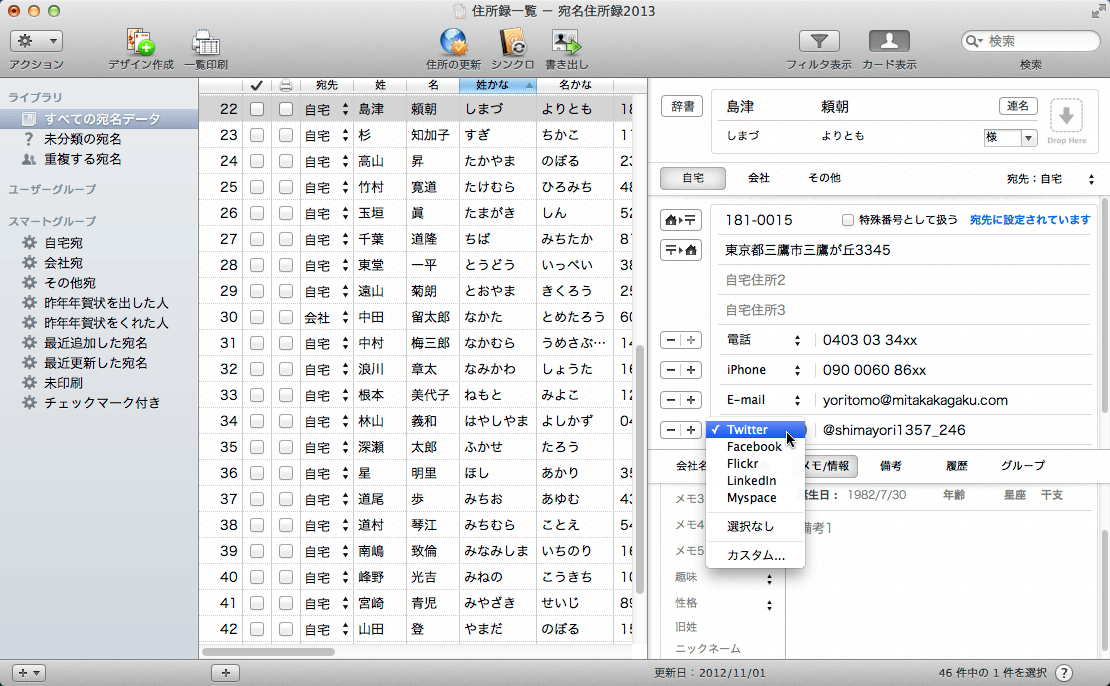Check the print box for row 30 中田
This screenshot has width=1110, height=686.
(x=285, y=317)
